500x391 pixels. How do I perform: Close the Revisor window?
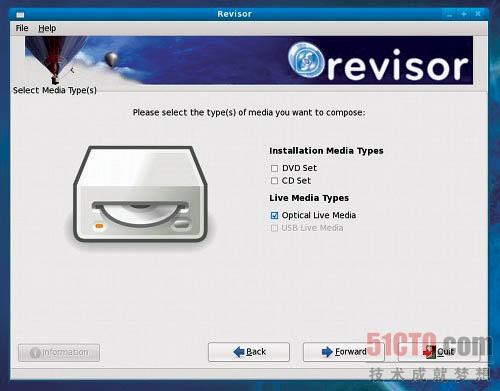(x=478, y=14)
